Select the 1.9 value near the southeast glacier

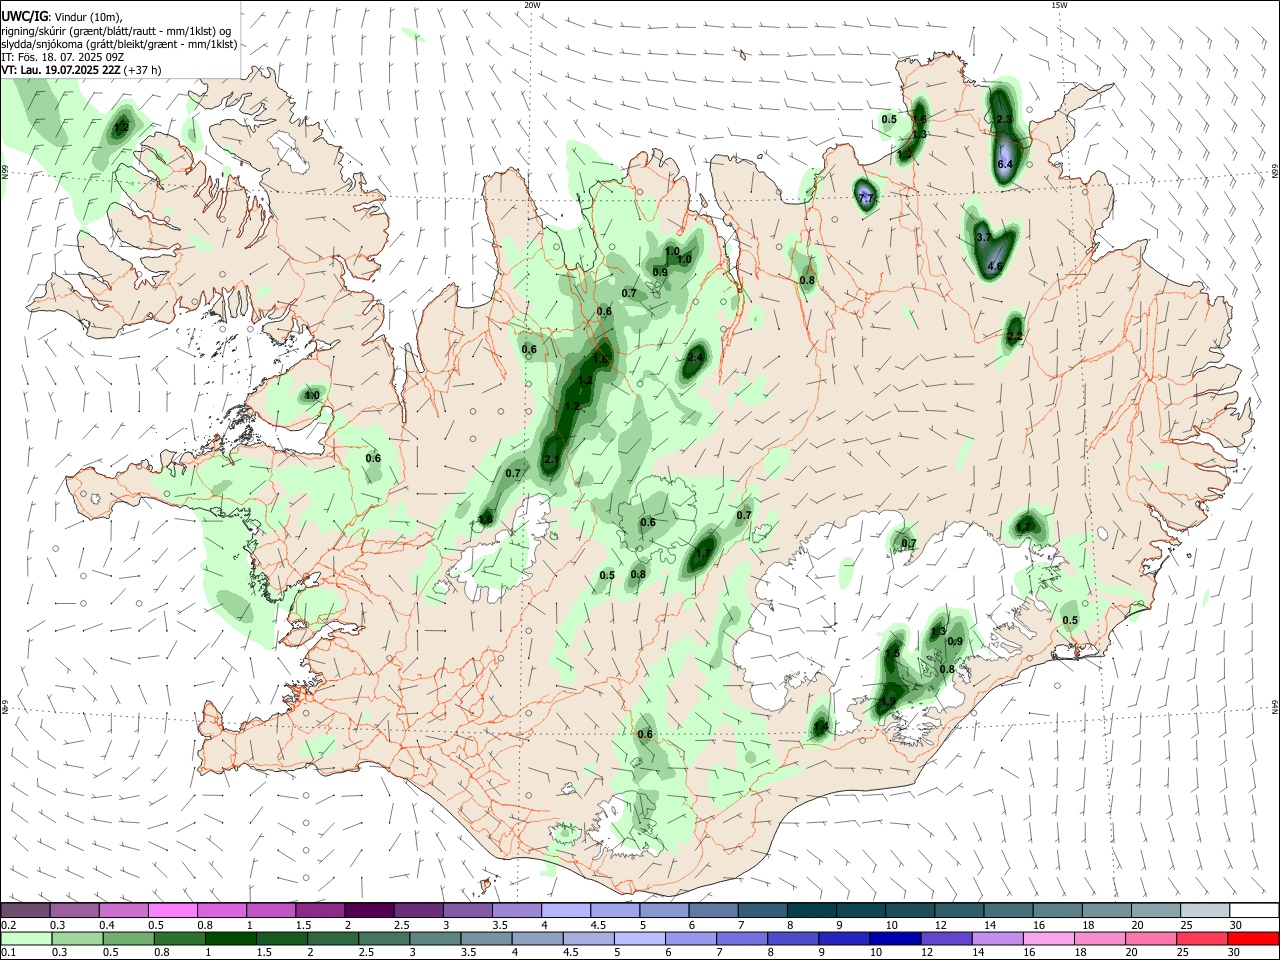[x=888, y=701]
